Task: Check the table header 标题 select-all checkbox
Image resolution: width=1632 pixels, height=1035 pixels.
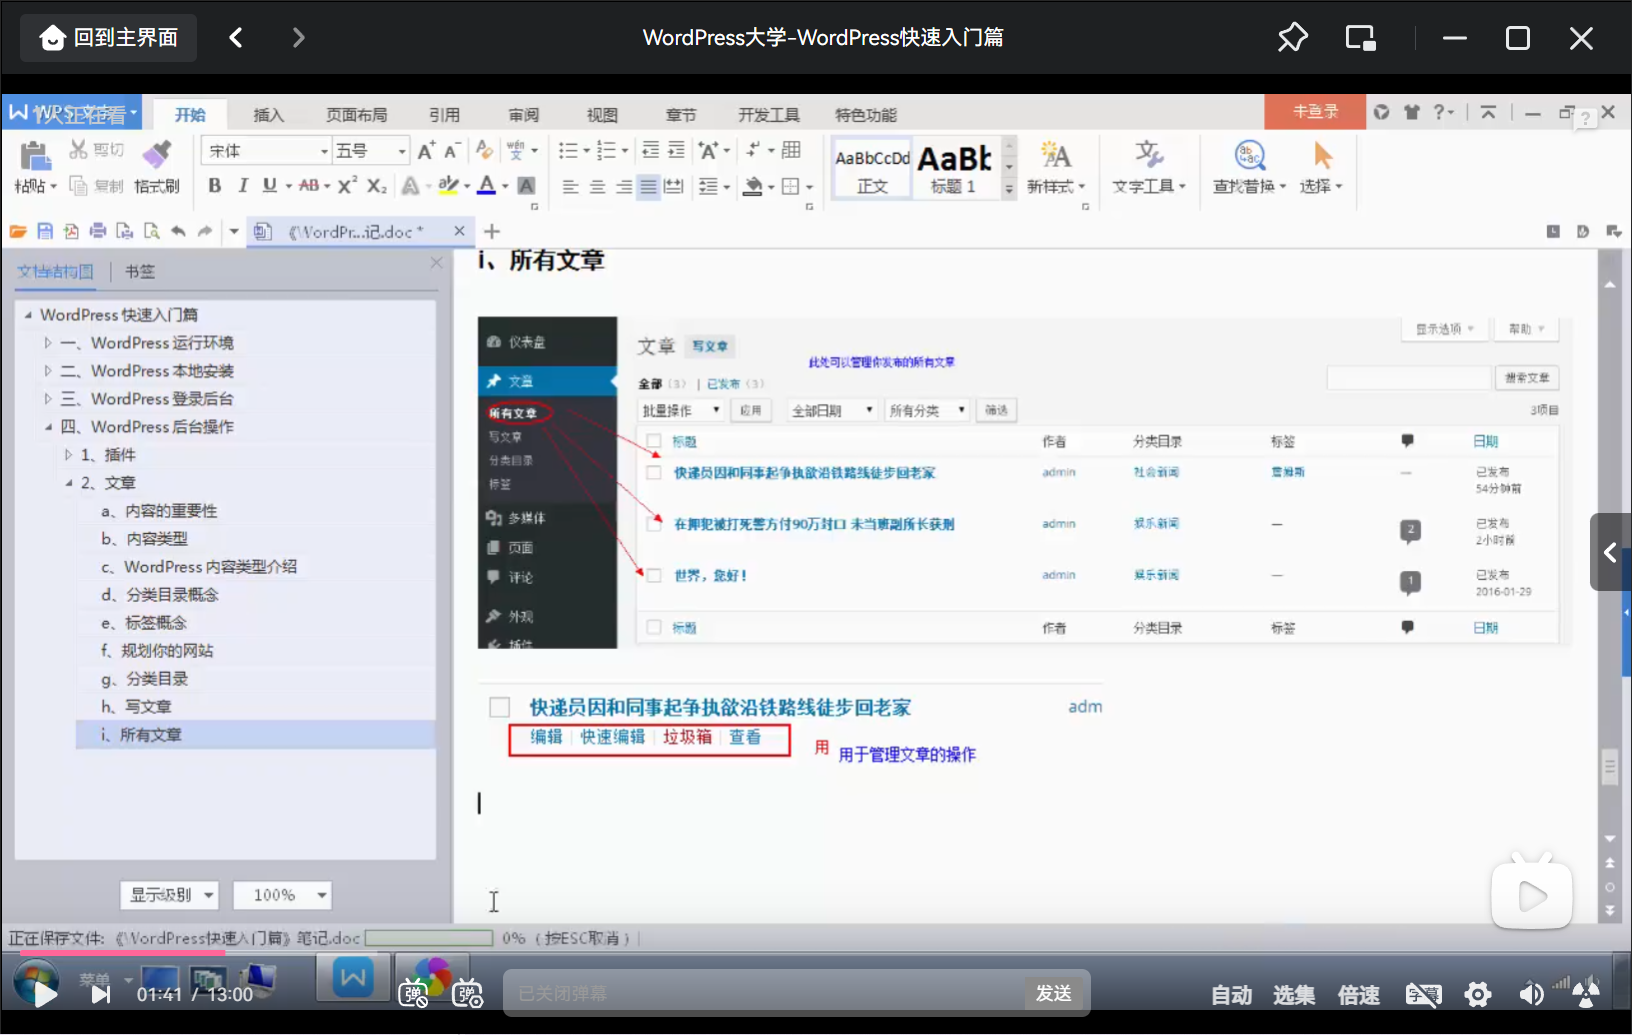Action: [653, 441]
